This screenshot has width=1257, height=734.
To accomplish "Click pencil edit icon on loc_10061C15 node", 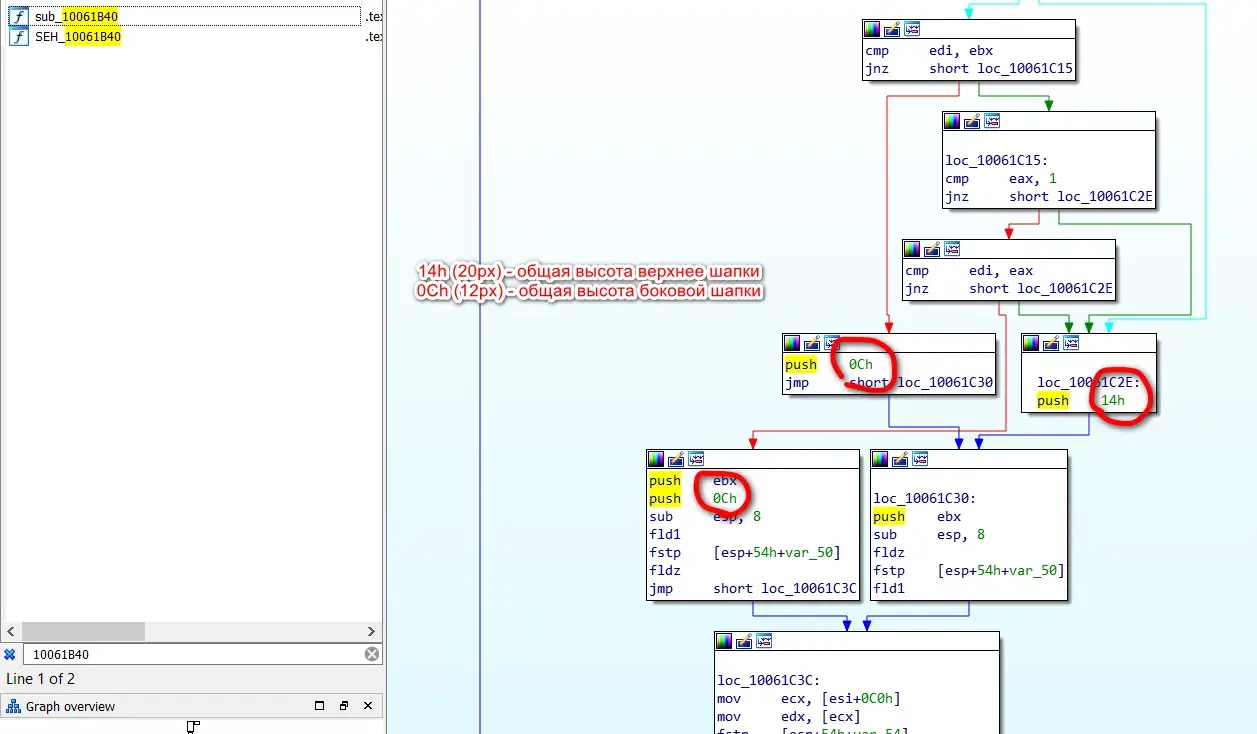I will click(972, 121).
